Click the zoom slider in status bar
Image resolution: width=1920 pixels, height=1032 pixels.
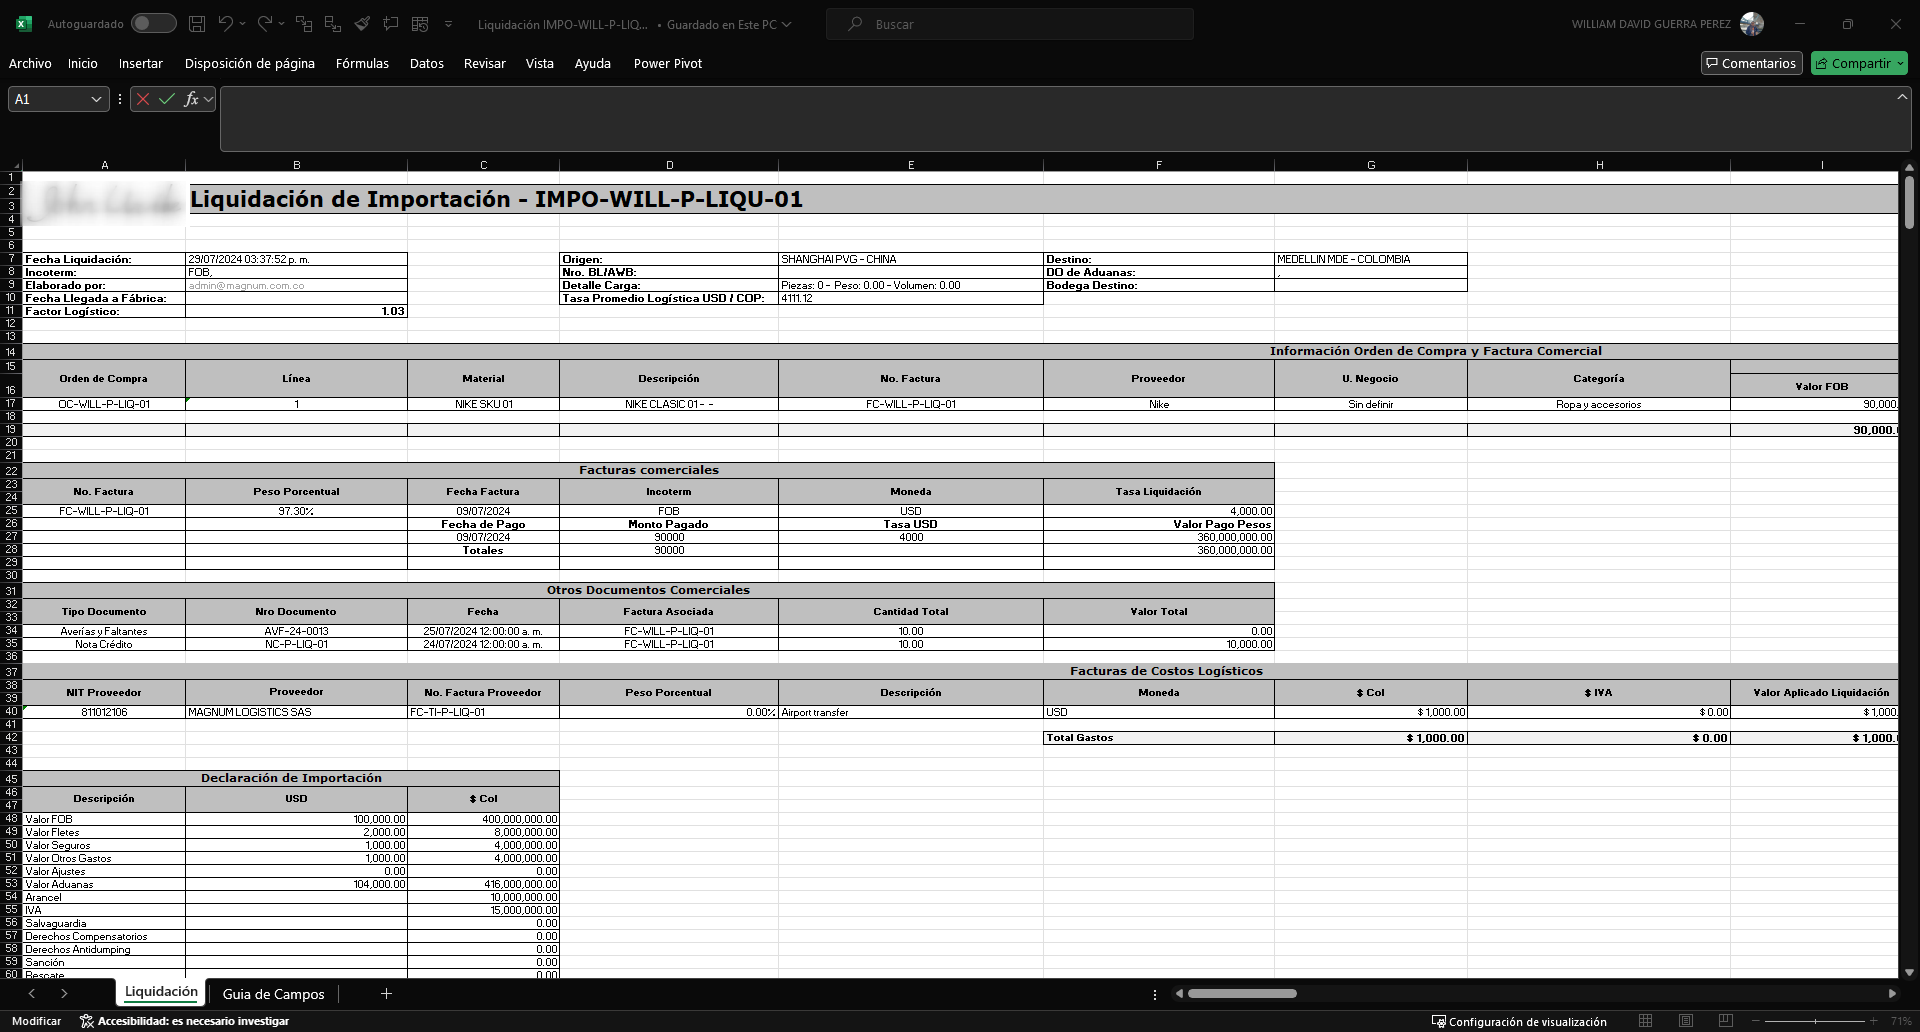coord(1815,1021)
